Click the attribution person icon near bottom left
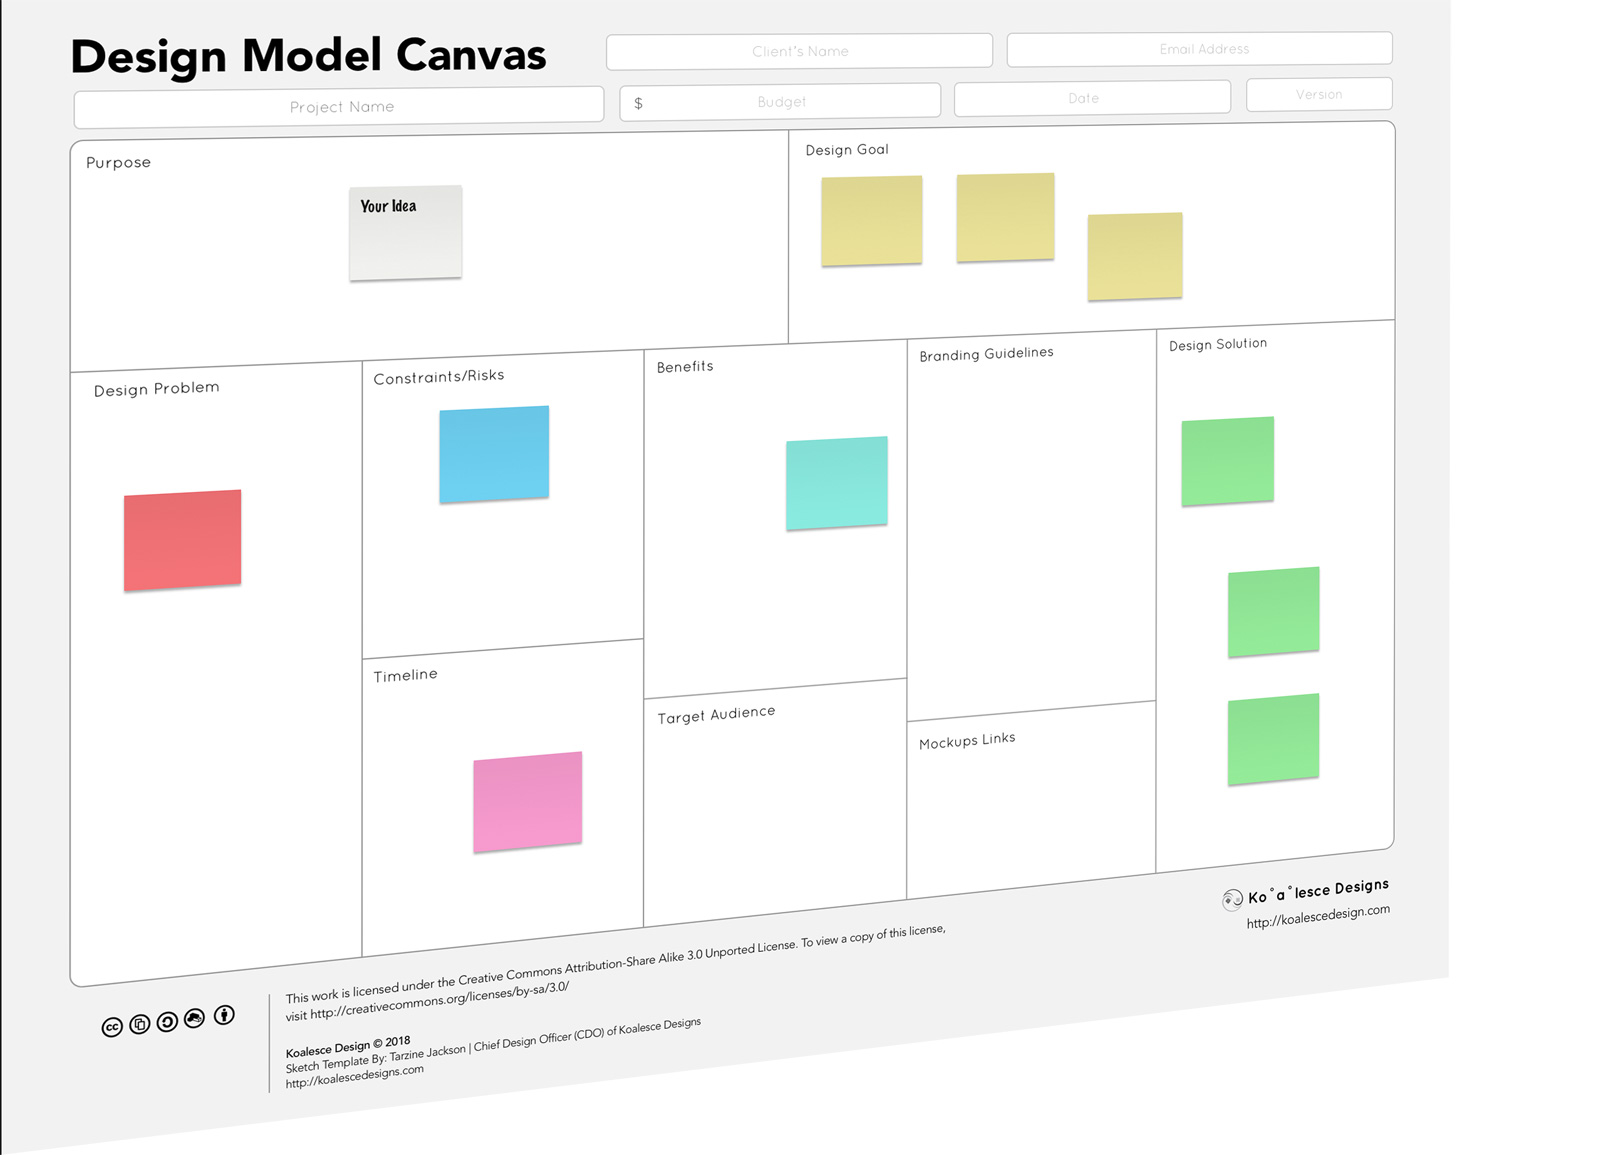The width and height of the screenshot is (1600, 1155). (224, 1016)
